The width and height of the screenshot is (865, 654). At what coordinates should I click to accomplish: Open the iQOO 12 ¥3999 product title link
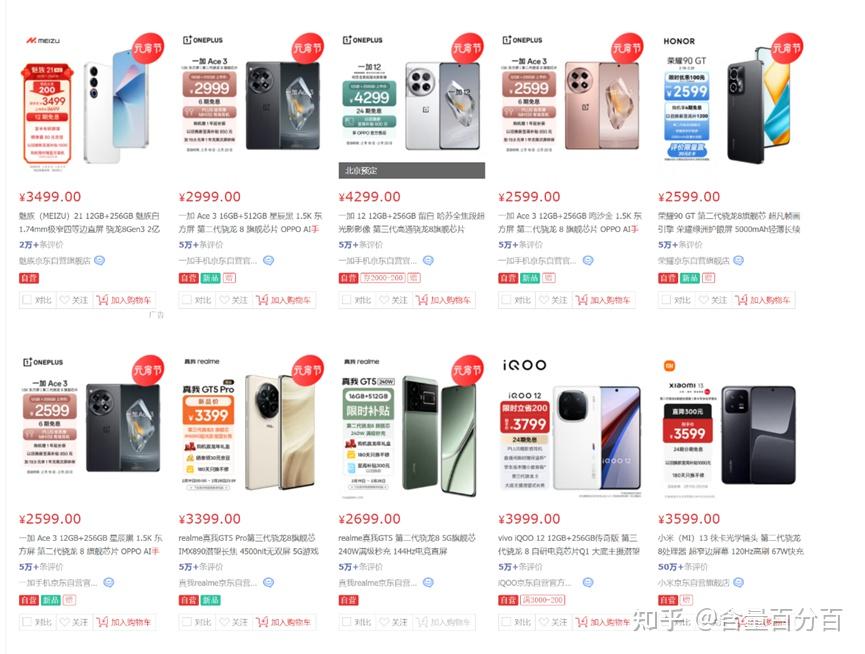click(570, 544)
